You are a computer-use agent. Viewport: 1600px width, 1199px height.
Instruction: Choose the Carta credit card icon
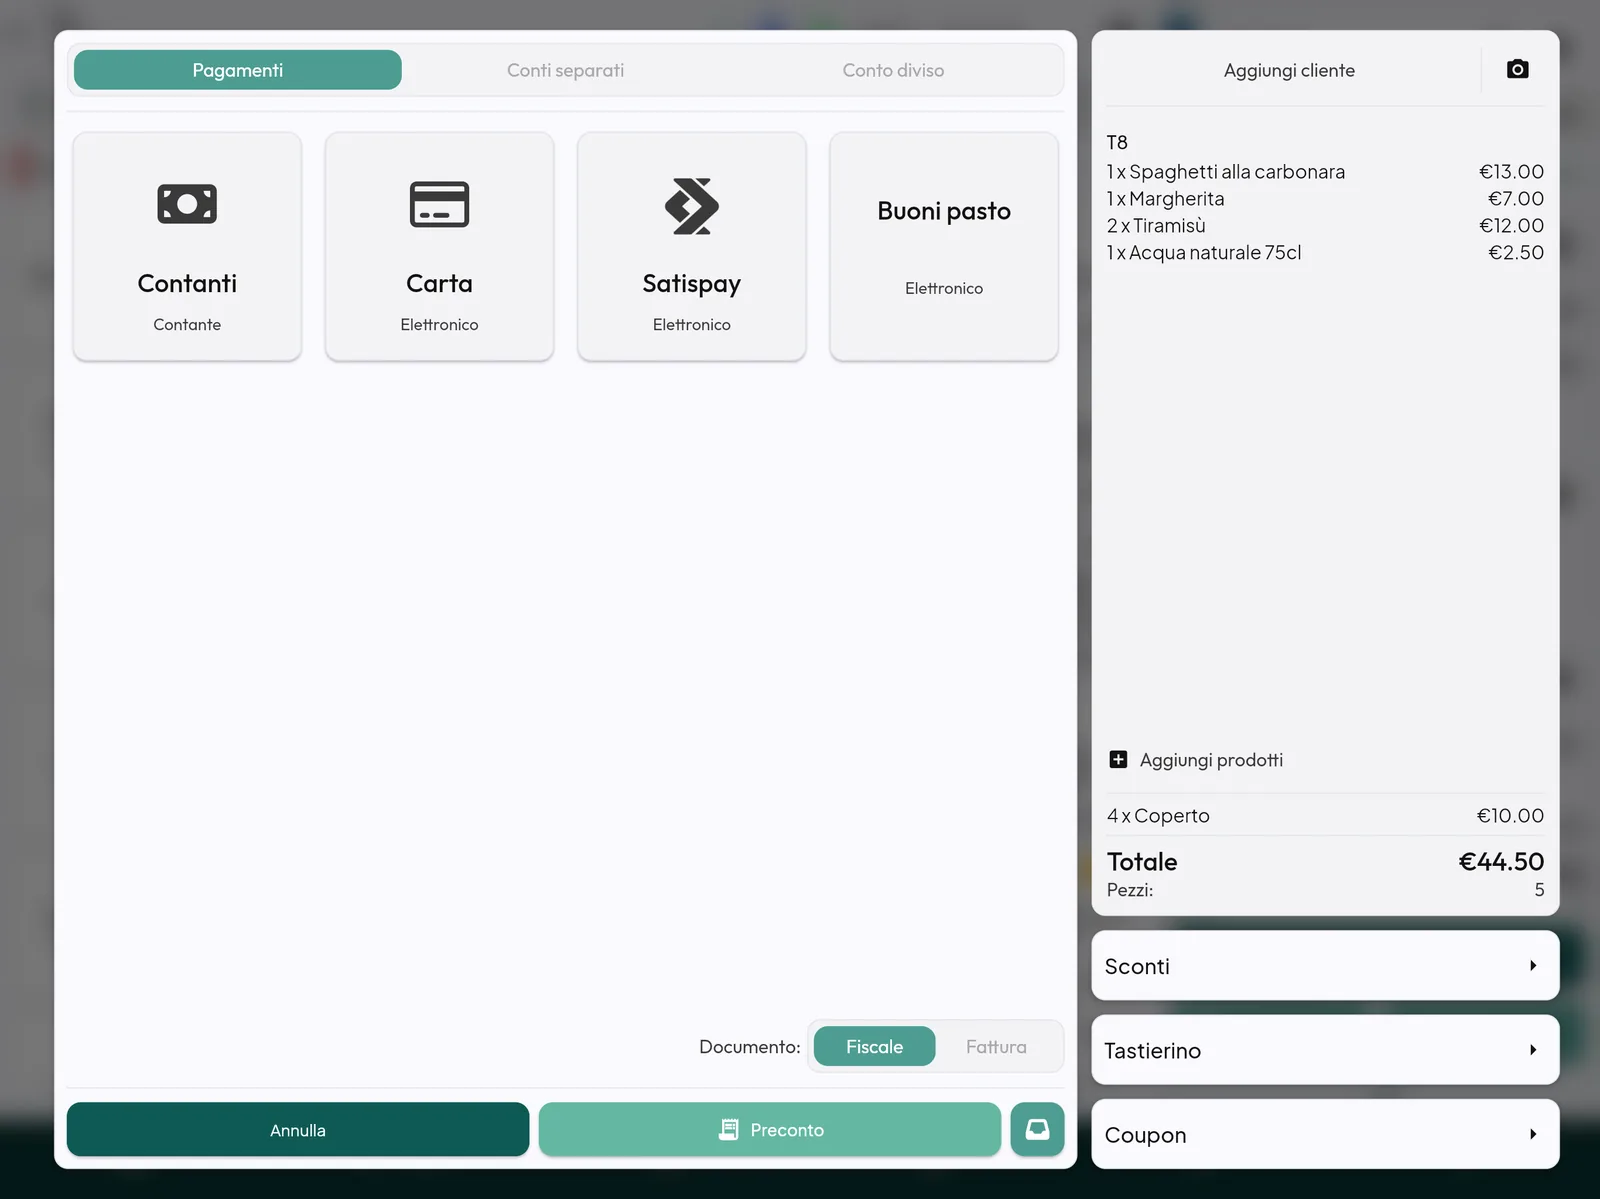439,204
